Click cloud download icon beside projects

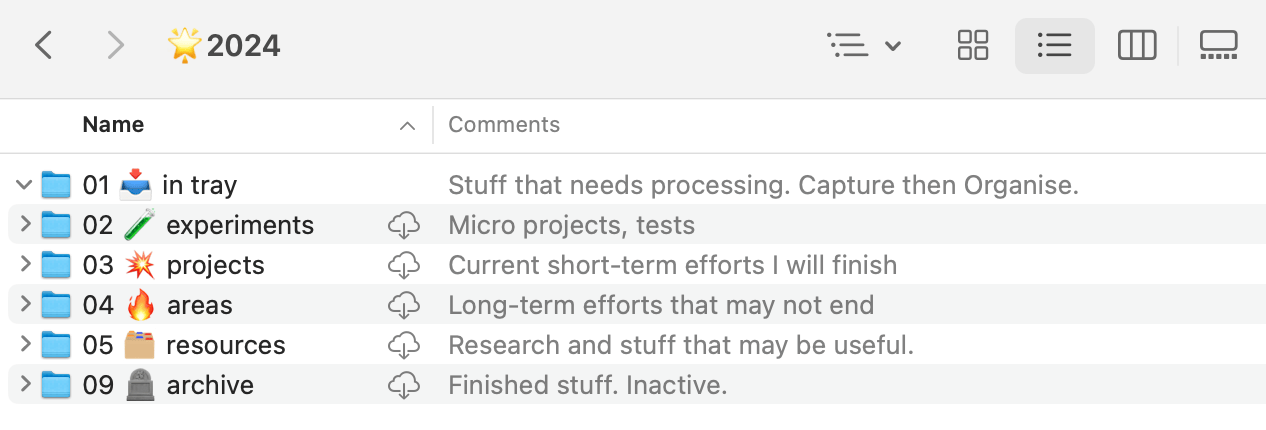point(402,266)
